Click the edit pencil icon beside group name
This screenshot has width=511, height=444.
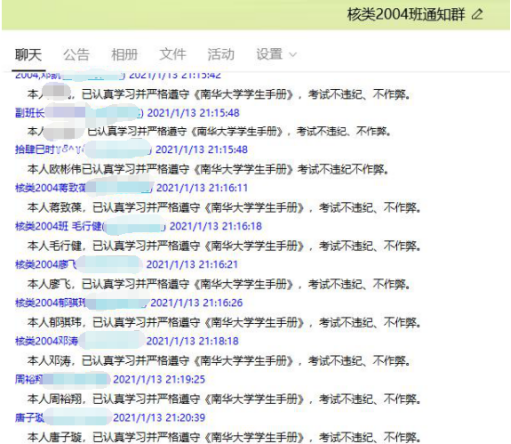coord(477,14)
